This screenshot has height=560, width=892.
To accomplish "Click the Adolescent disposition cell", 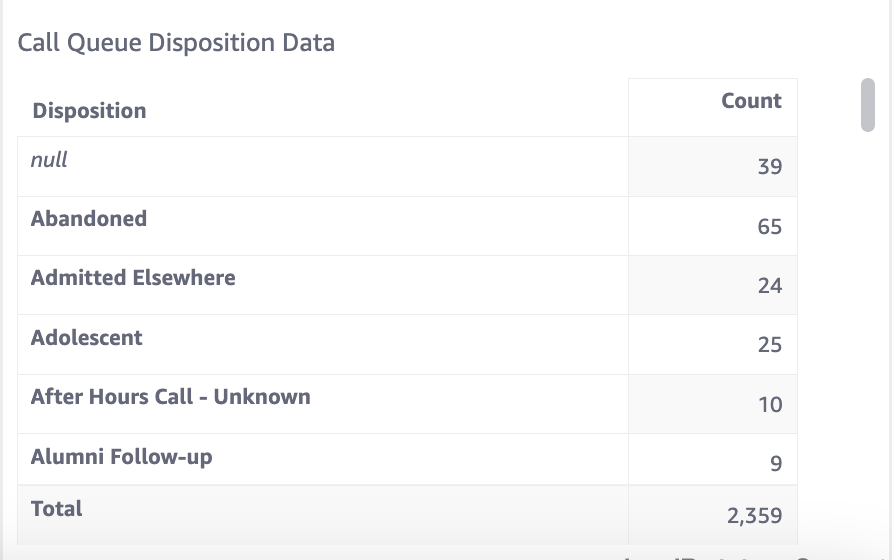I will (87, 338).
